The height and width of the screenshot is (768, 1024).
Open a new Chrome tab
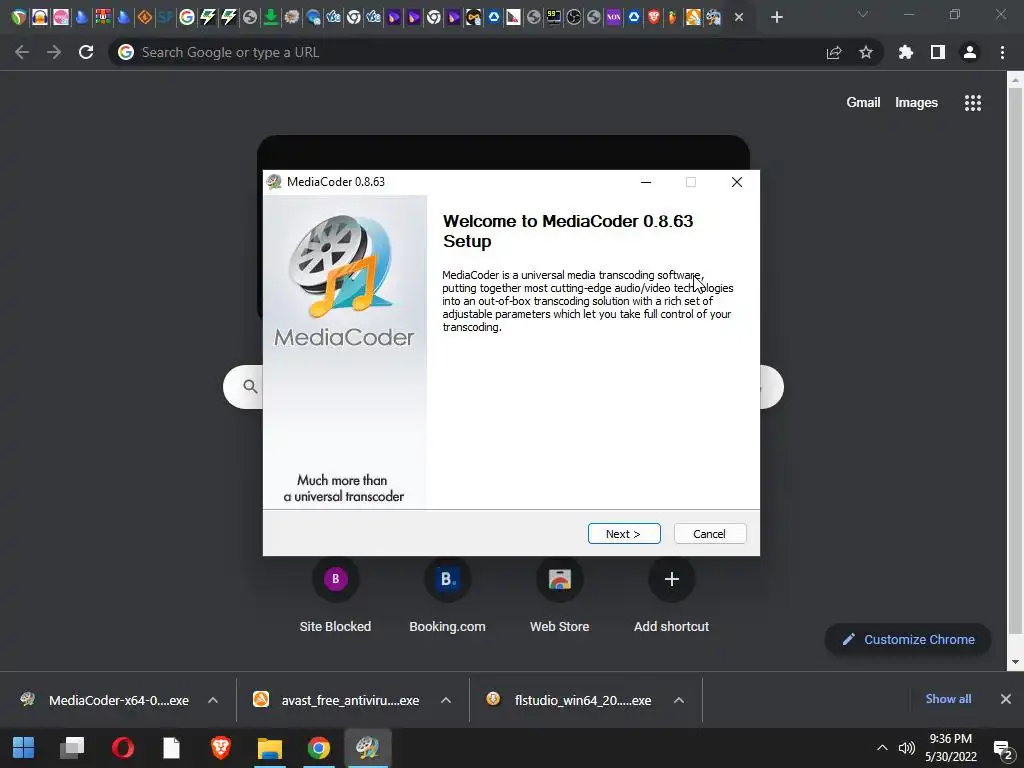click(x=776, y=17)
